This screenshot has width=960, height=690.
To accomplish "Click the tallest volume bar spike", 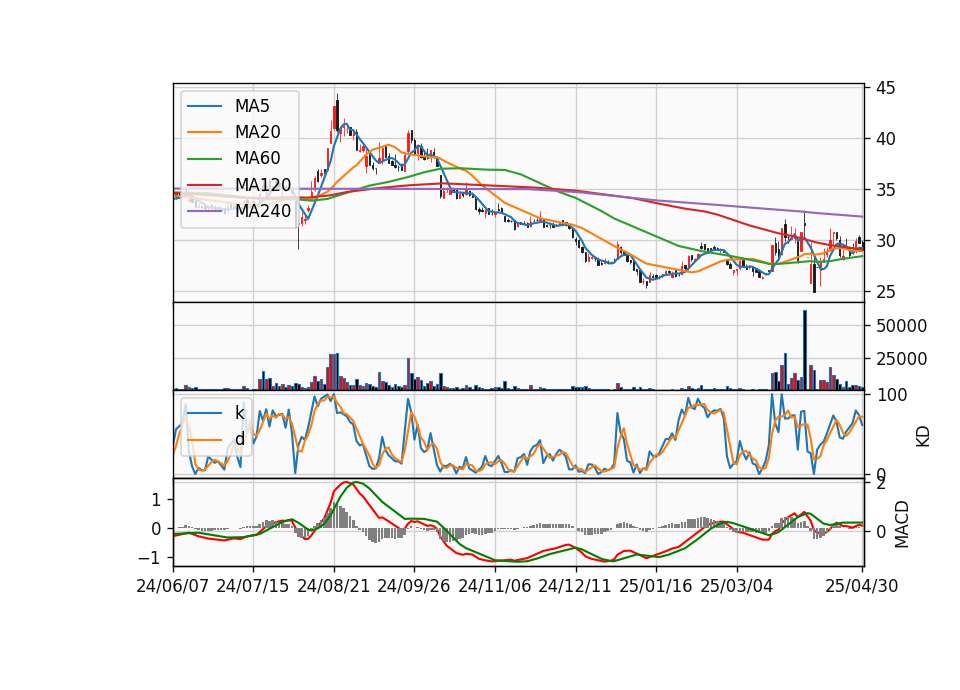I will point(805,350).
